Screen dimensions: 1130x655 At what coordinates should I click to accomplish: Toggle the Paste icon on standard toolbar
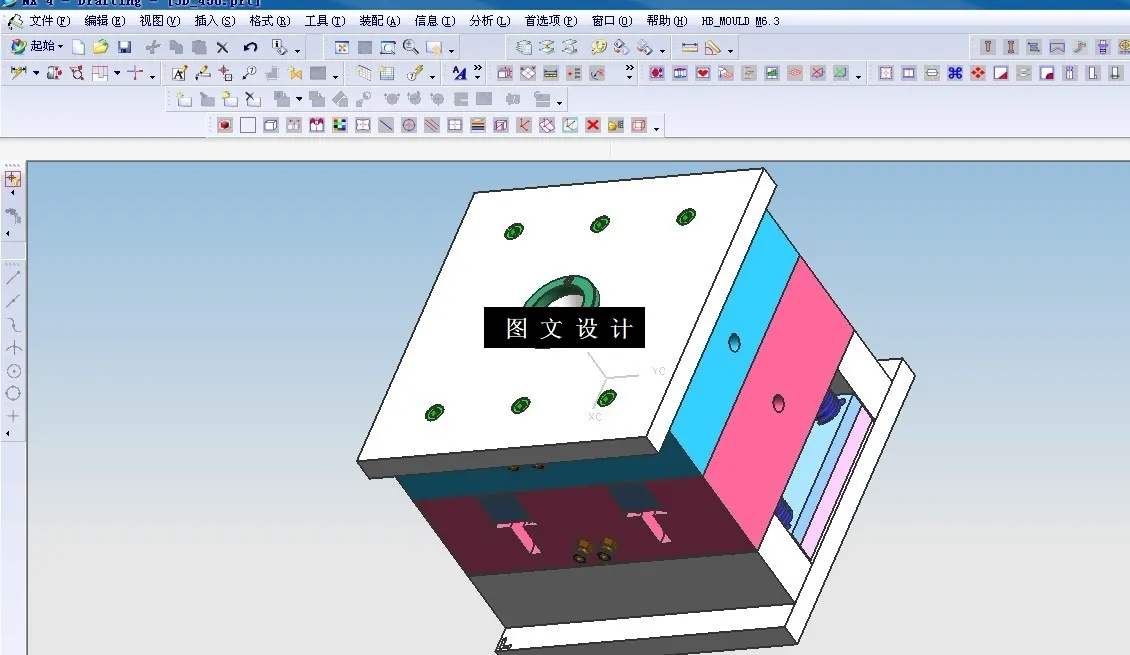[200, 46]
